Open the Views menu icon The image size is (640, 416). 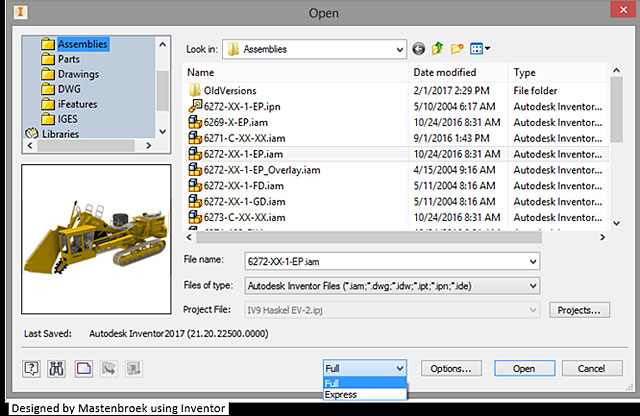(479, 47)
